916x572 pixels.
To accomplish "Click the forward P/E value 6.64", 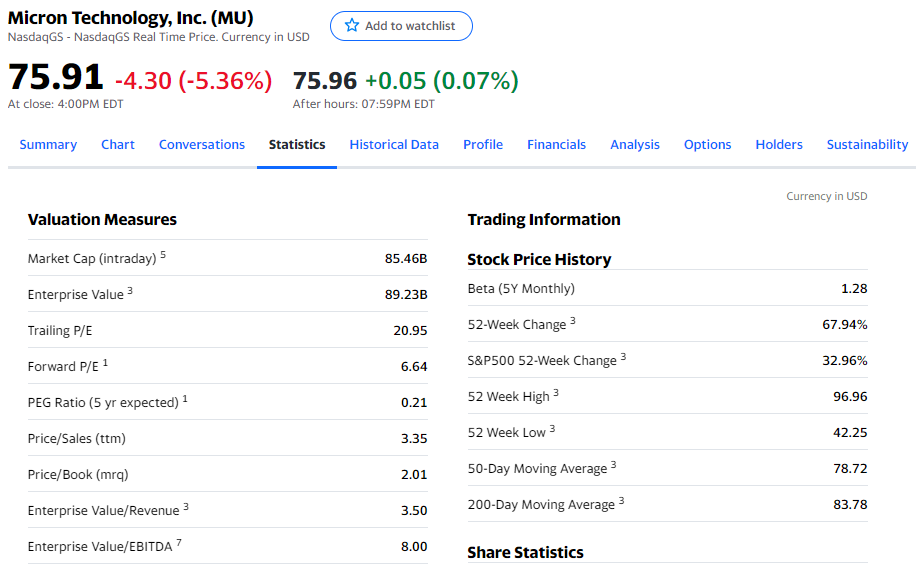I will [414, 366].
